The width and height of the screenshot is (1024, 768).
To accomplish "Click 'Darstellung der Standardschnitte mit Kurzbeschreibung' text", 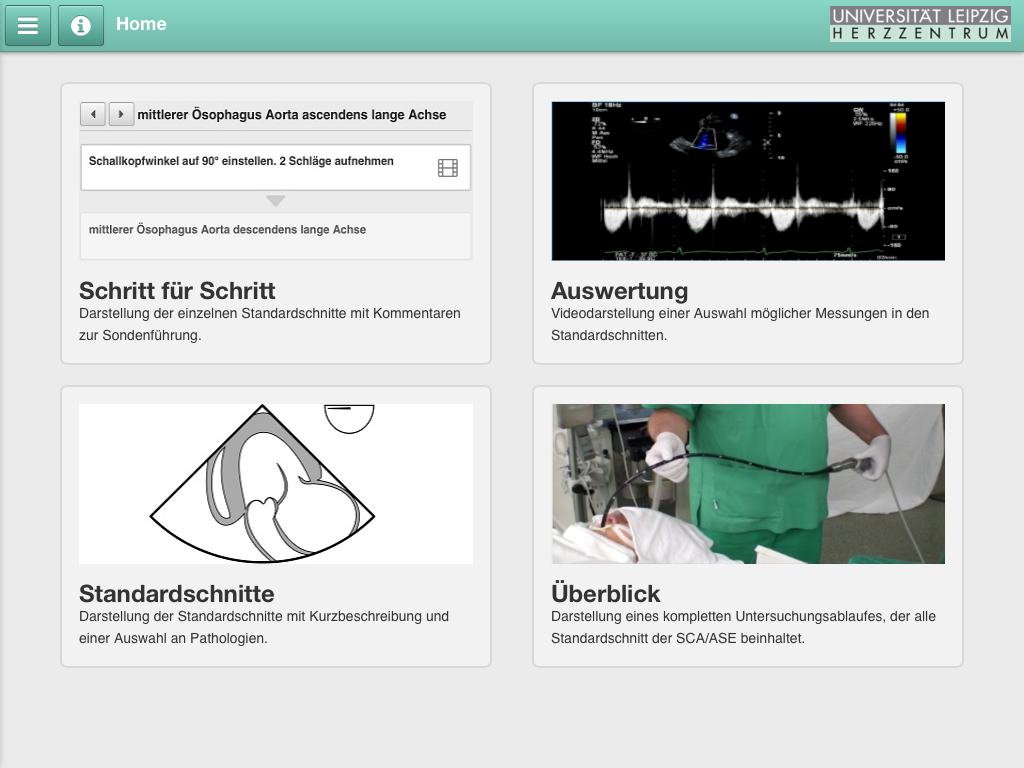I will click(x=264, y=628).
